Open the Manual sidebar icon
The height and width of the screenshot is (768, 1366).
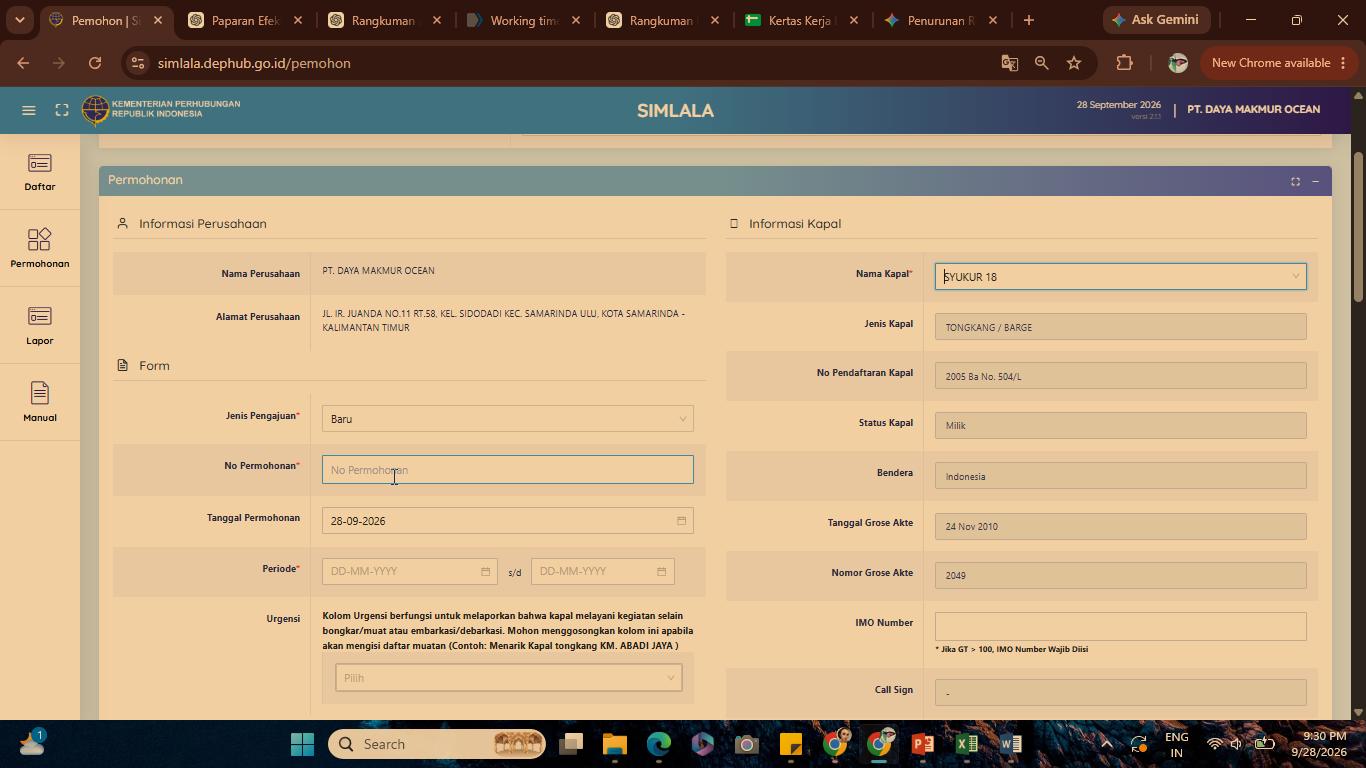pyautogui.click(x=40, y=402)
